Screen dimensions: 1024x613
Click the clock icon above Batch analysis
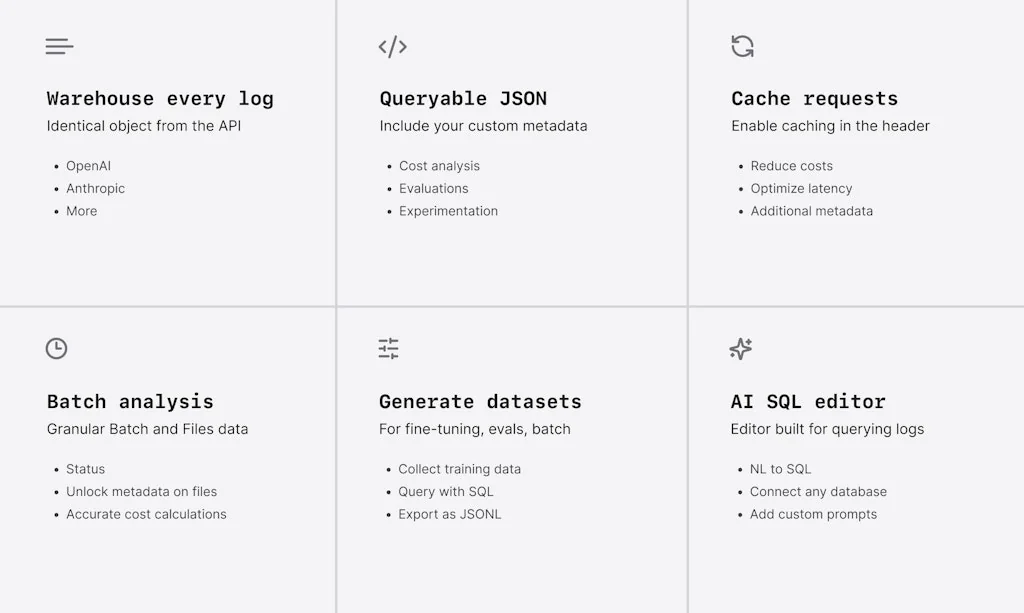(57, 348)
